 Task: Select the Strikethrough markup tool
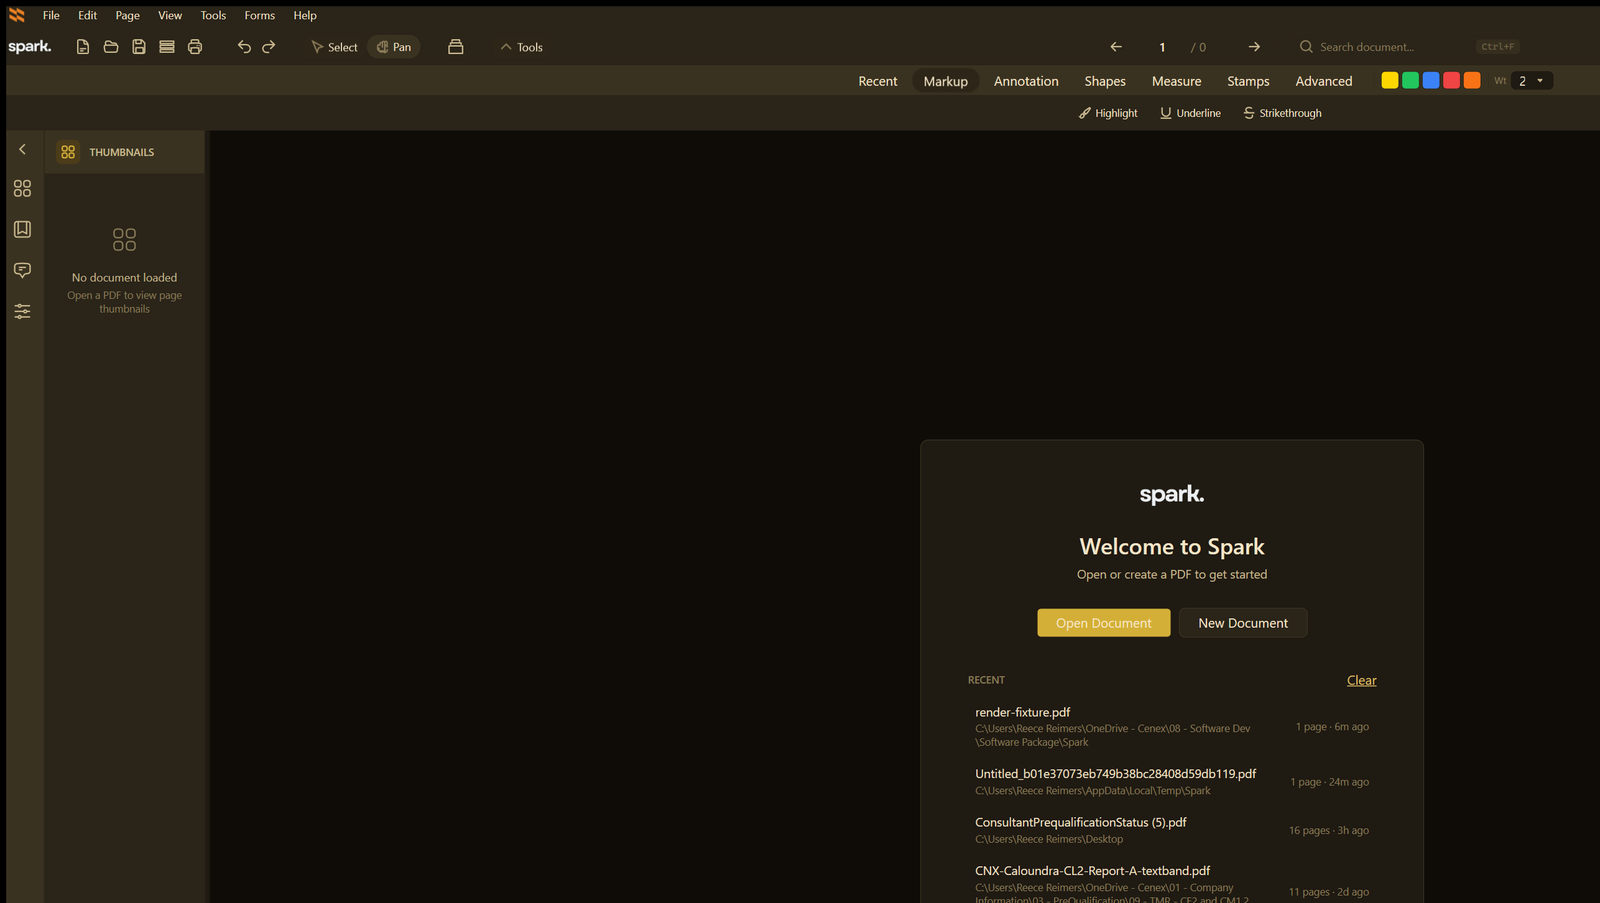point(1282,113)
